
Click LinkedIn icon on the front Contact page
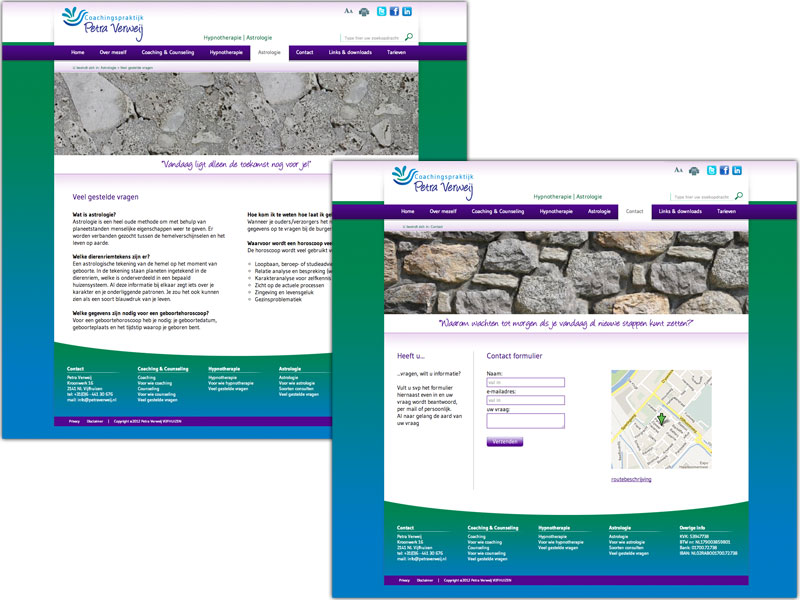737,171
